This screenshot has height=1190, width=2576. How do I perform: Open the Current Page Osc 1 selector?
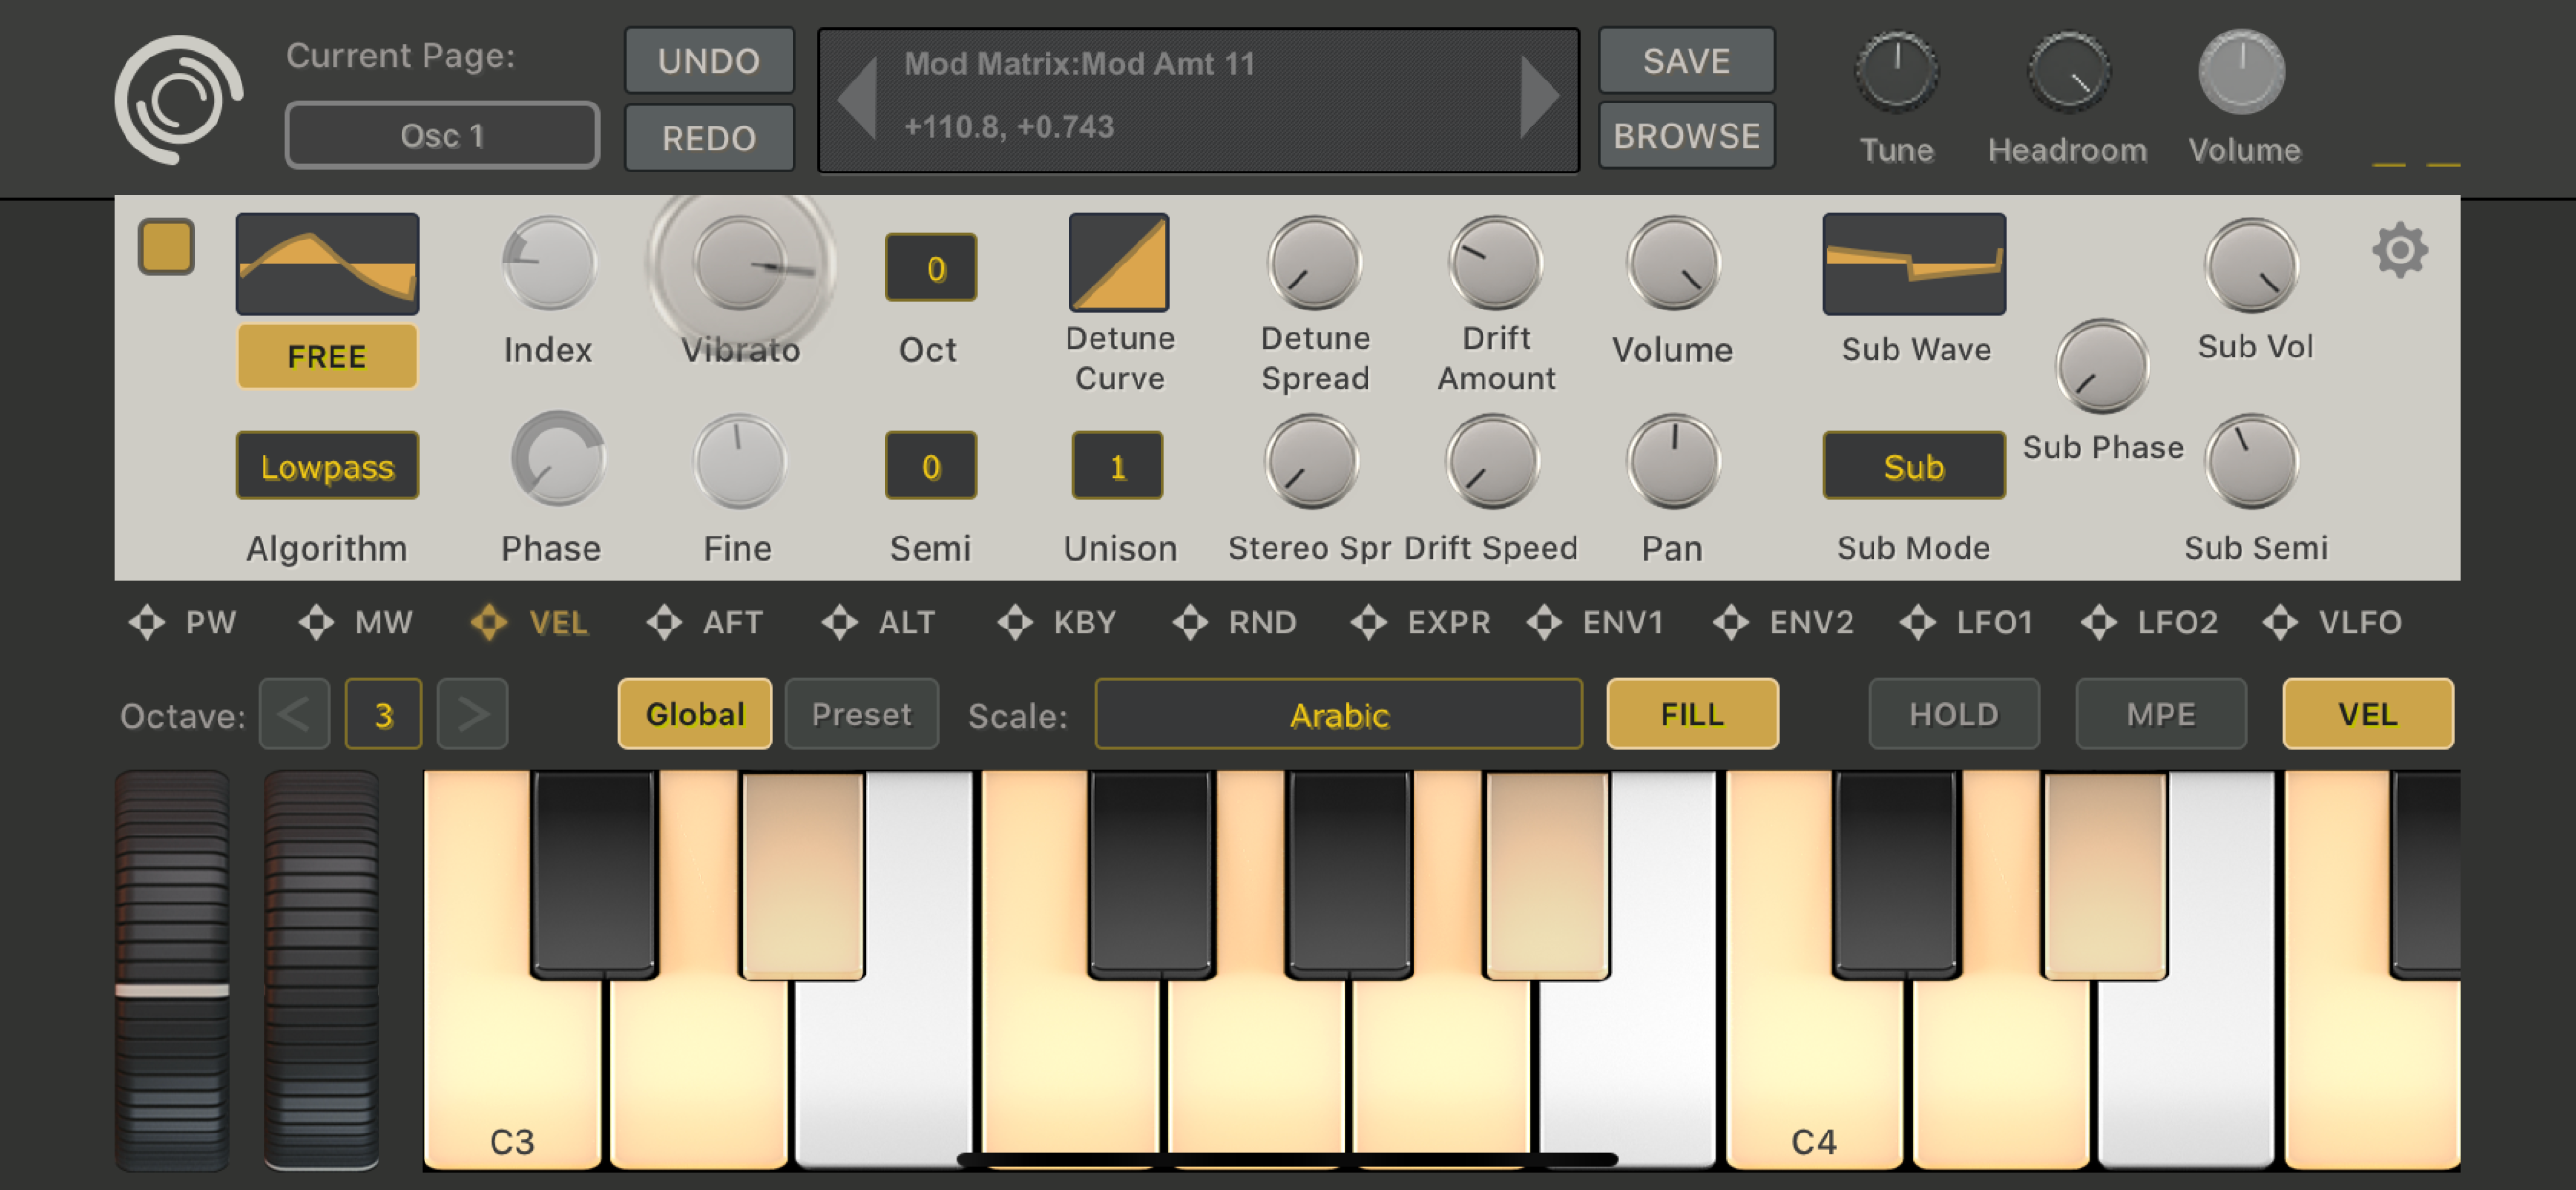tap(442, 135)
